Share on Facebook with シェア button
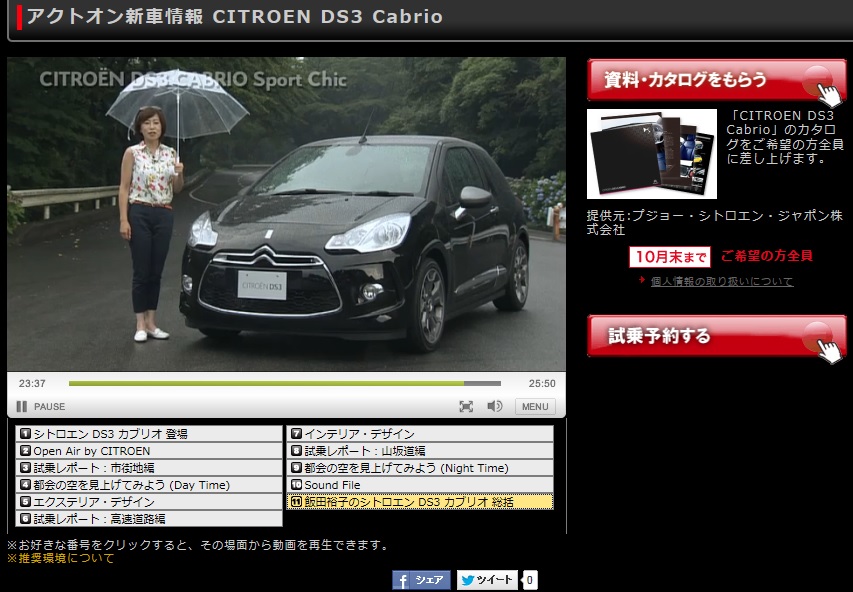This screenshot has width=853, height=592. (x=421, y=580)
